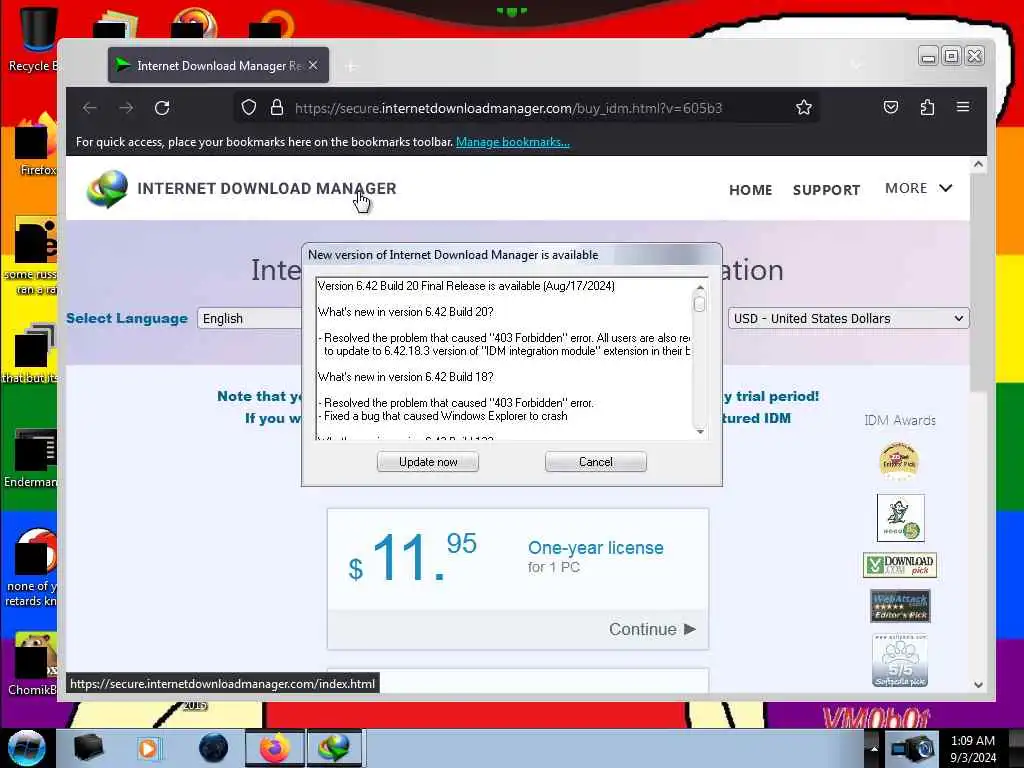1024x768 pixels.
Task: Click the browser back arrow
Action: click(x=90, y=108)
